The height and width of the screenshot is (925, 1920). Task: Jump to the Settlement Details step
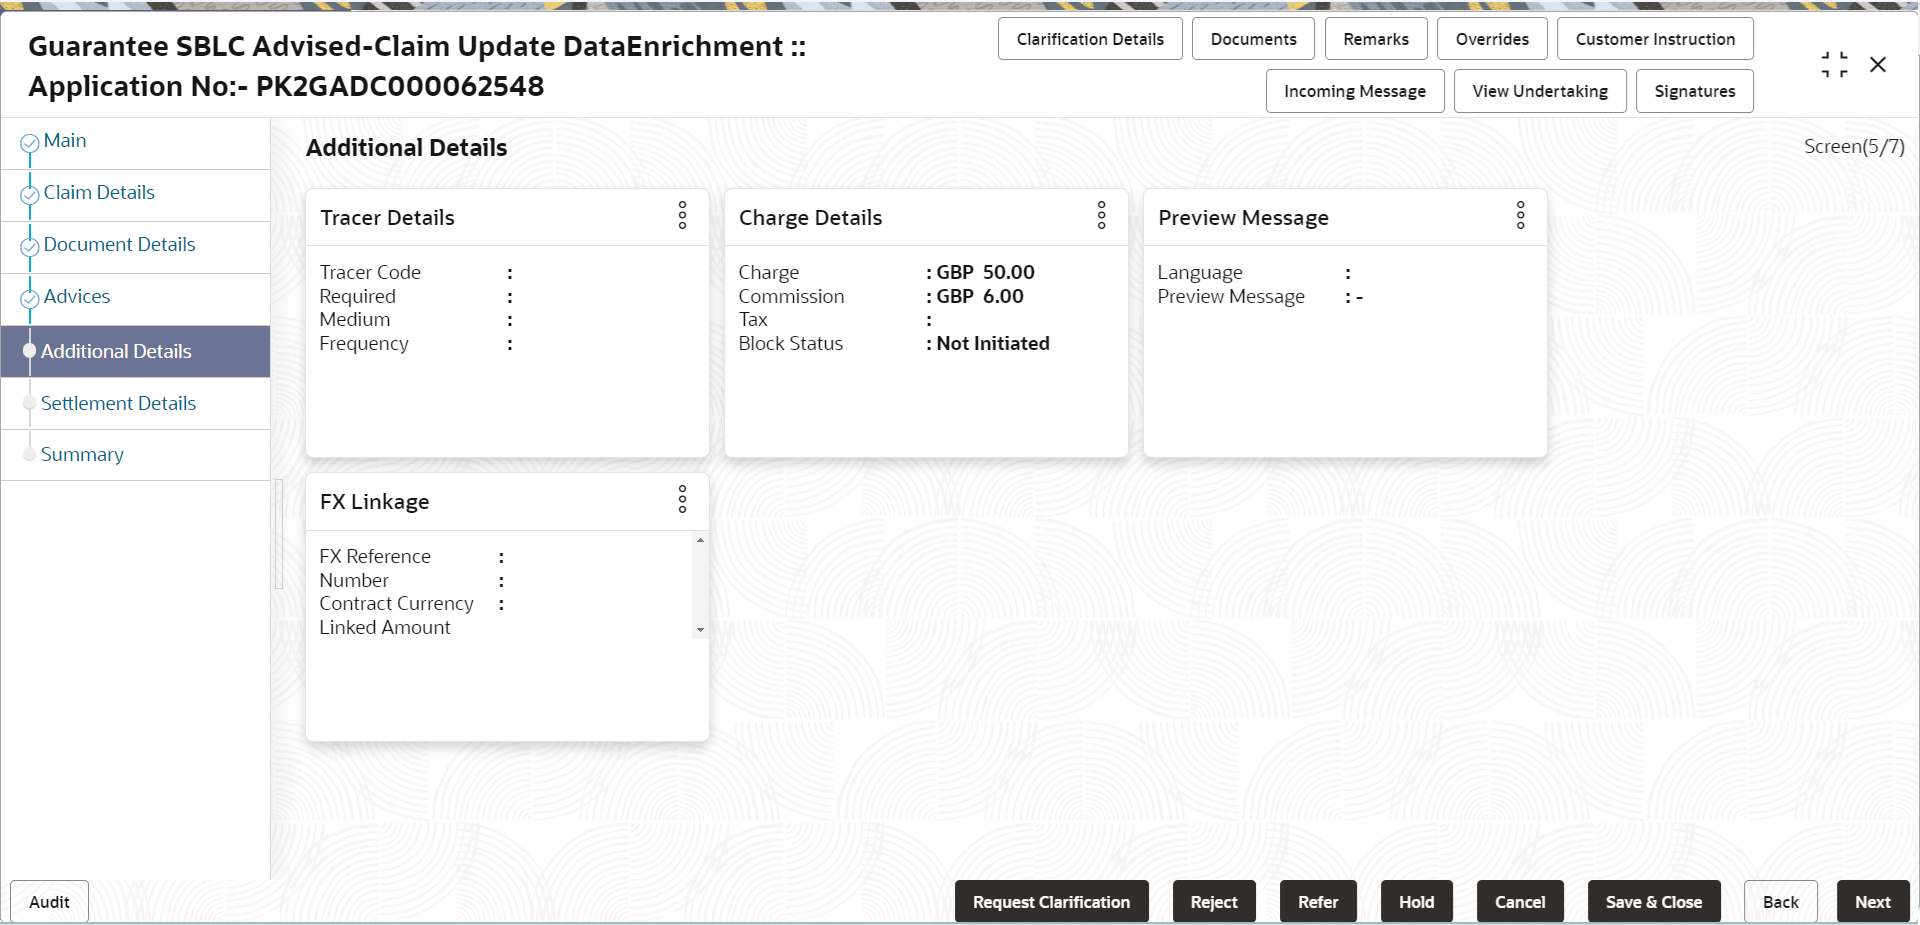click(x=118, y=403)
